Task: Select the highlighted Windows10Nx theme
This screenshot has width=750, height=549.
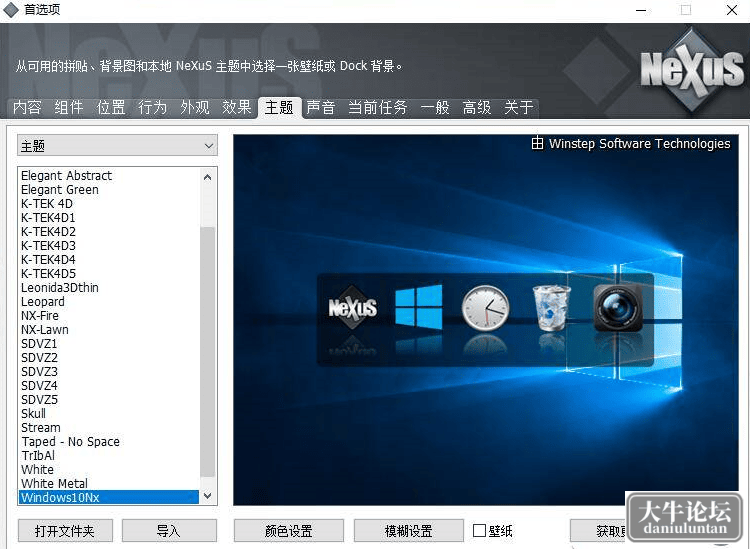Action: 109,497
